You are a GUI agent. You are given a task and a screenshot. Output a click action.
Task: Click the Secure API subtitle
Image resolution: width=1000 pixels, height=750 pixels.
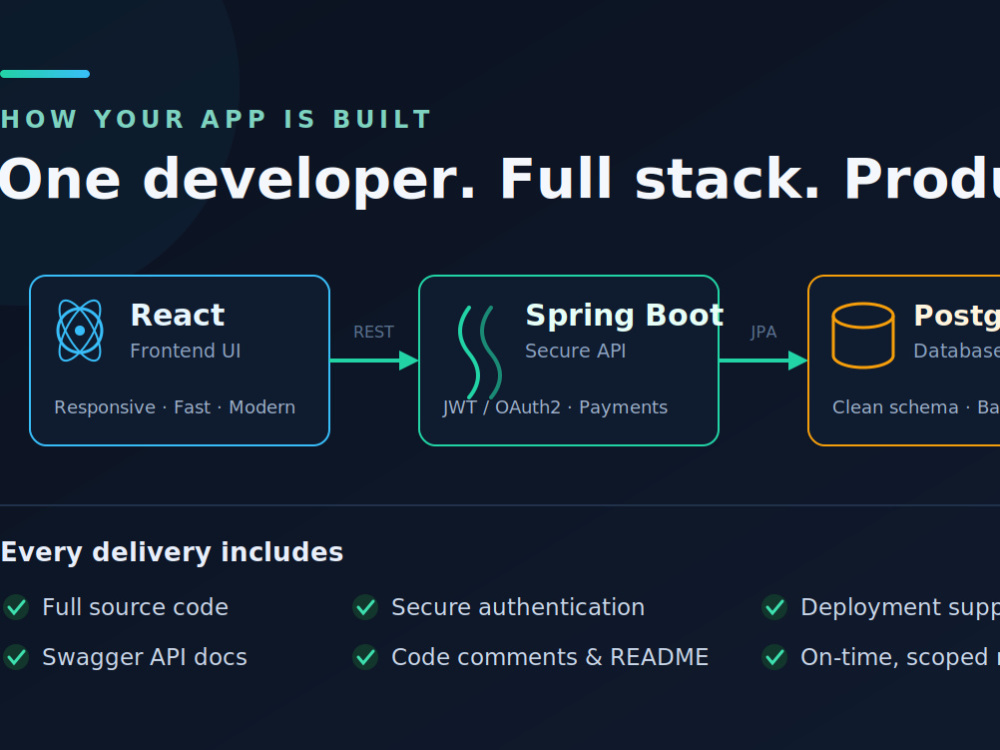(x=575, y=351)
